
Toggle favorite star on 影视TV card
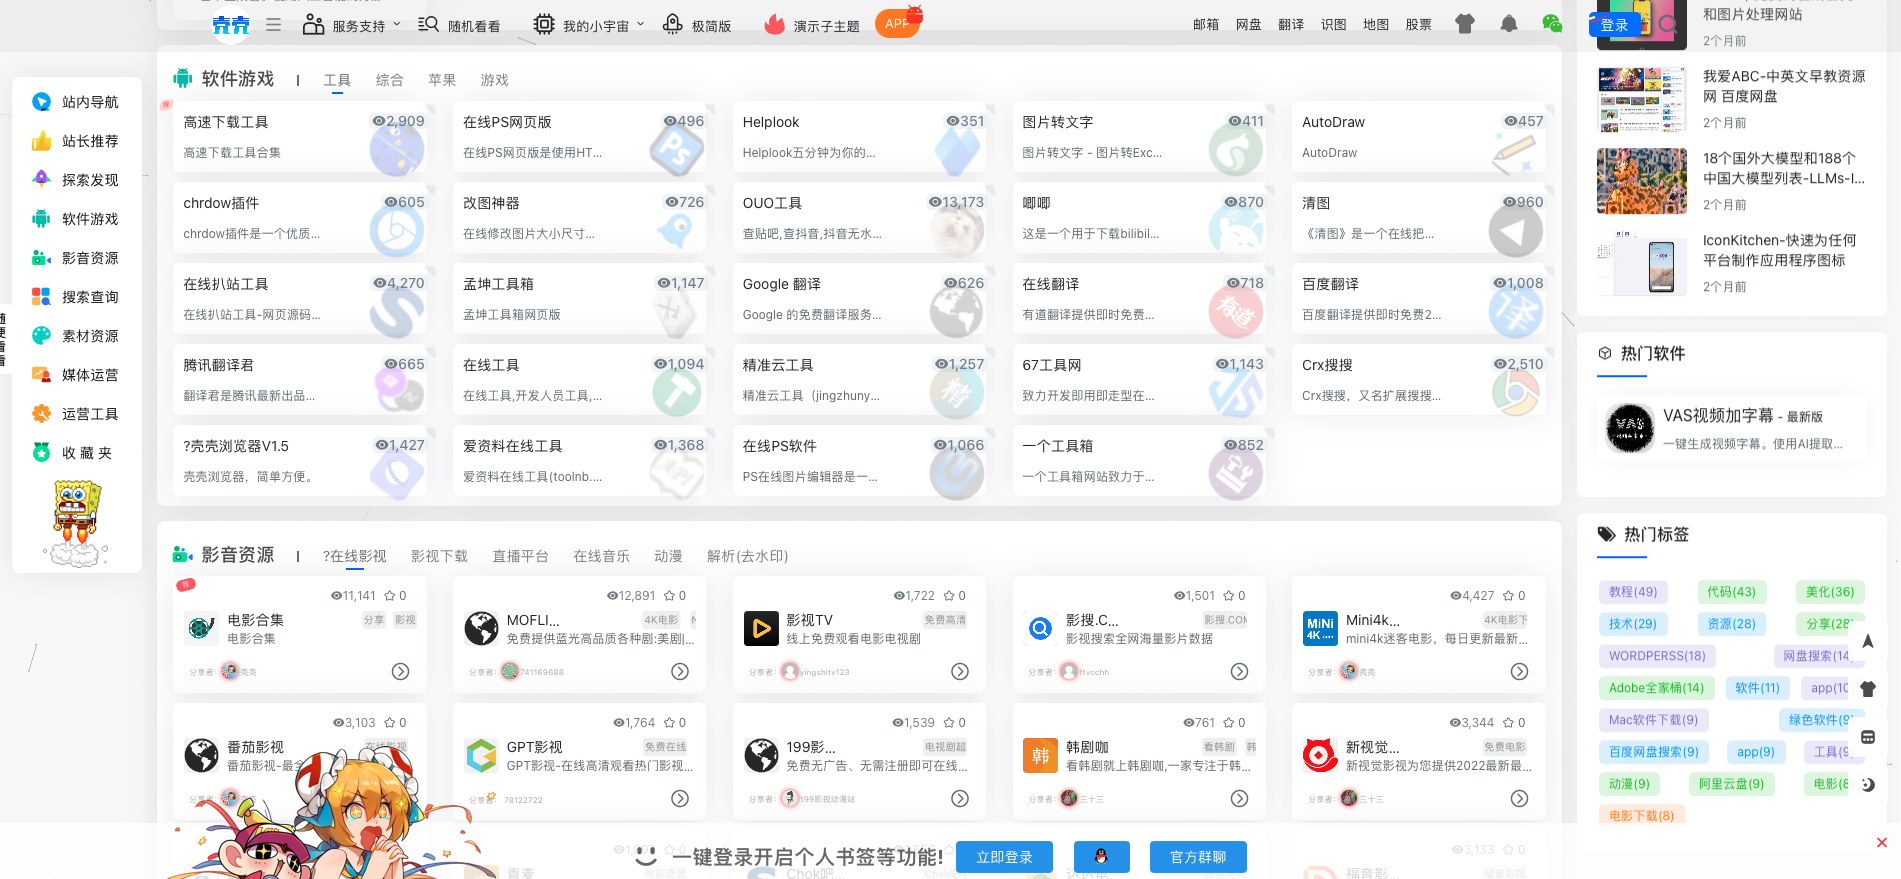(949, 596)
